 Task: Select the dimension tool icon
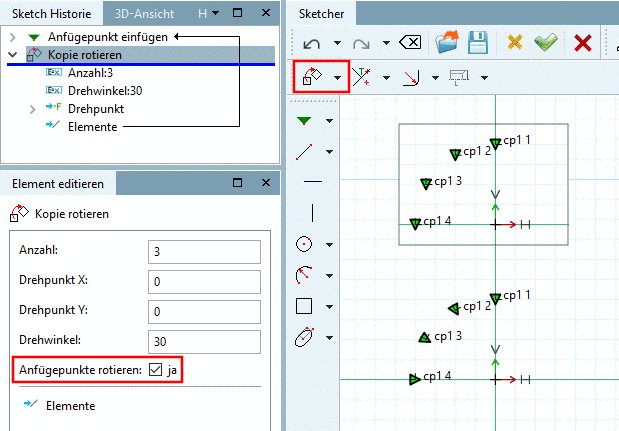coord(459,77)
